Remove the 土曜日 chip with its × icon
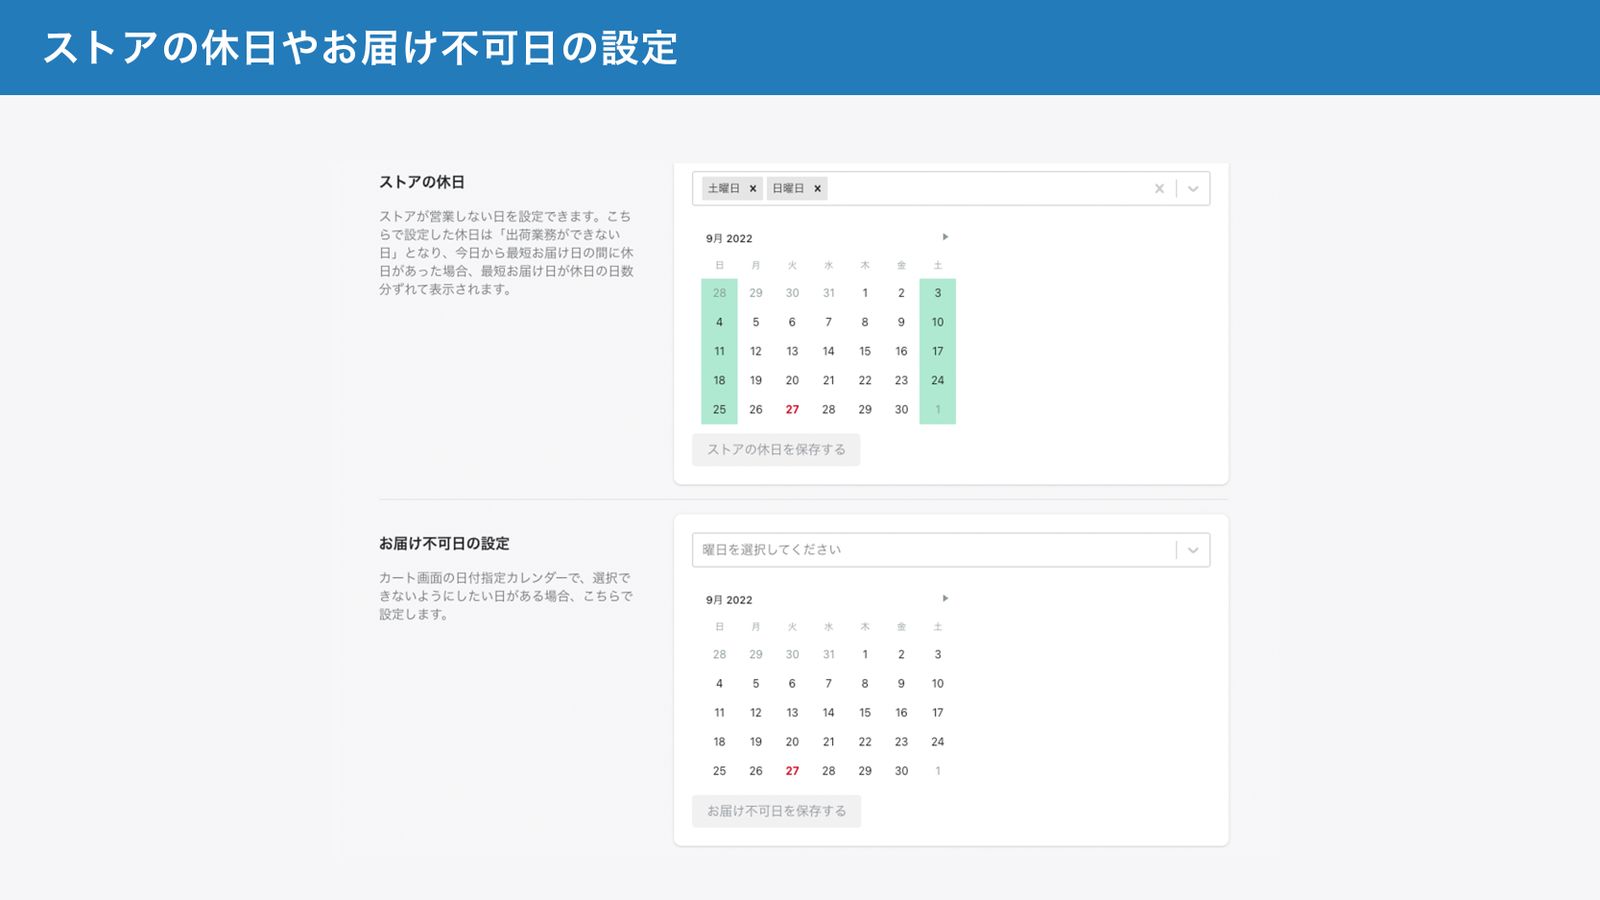 coord(753,188)
